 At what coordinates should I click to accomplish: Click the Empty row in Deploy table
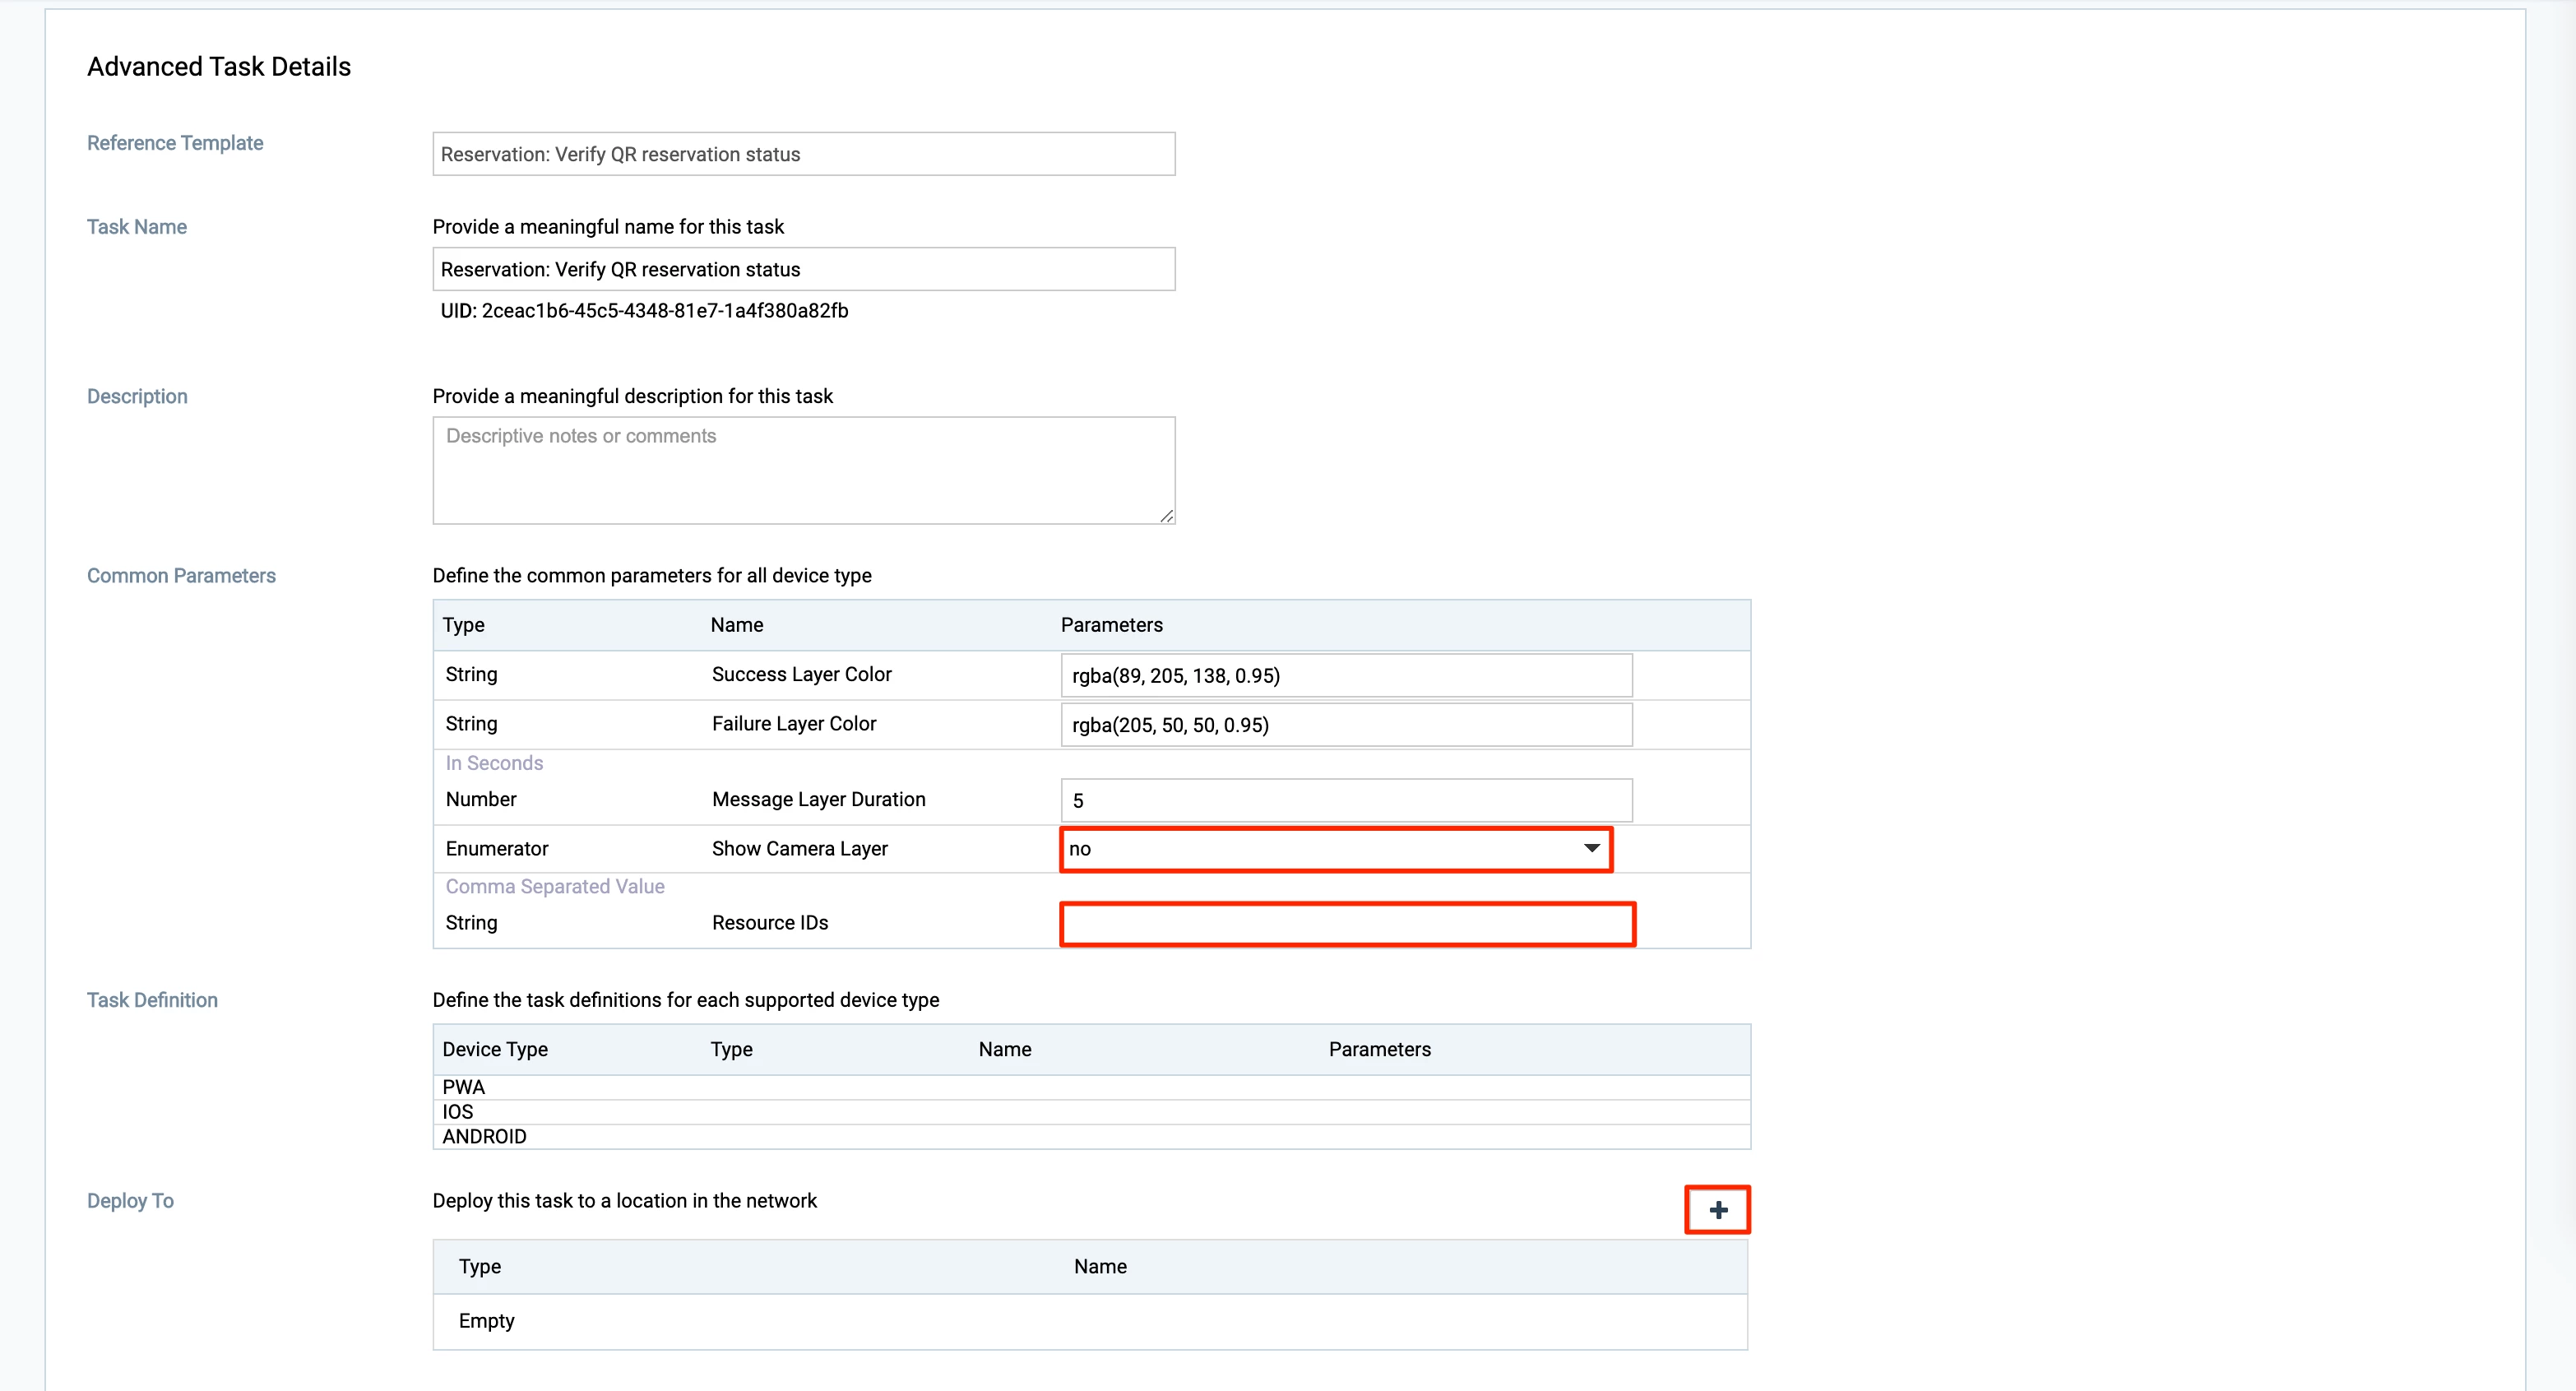tap(487, 1321)
